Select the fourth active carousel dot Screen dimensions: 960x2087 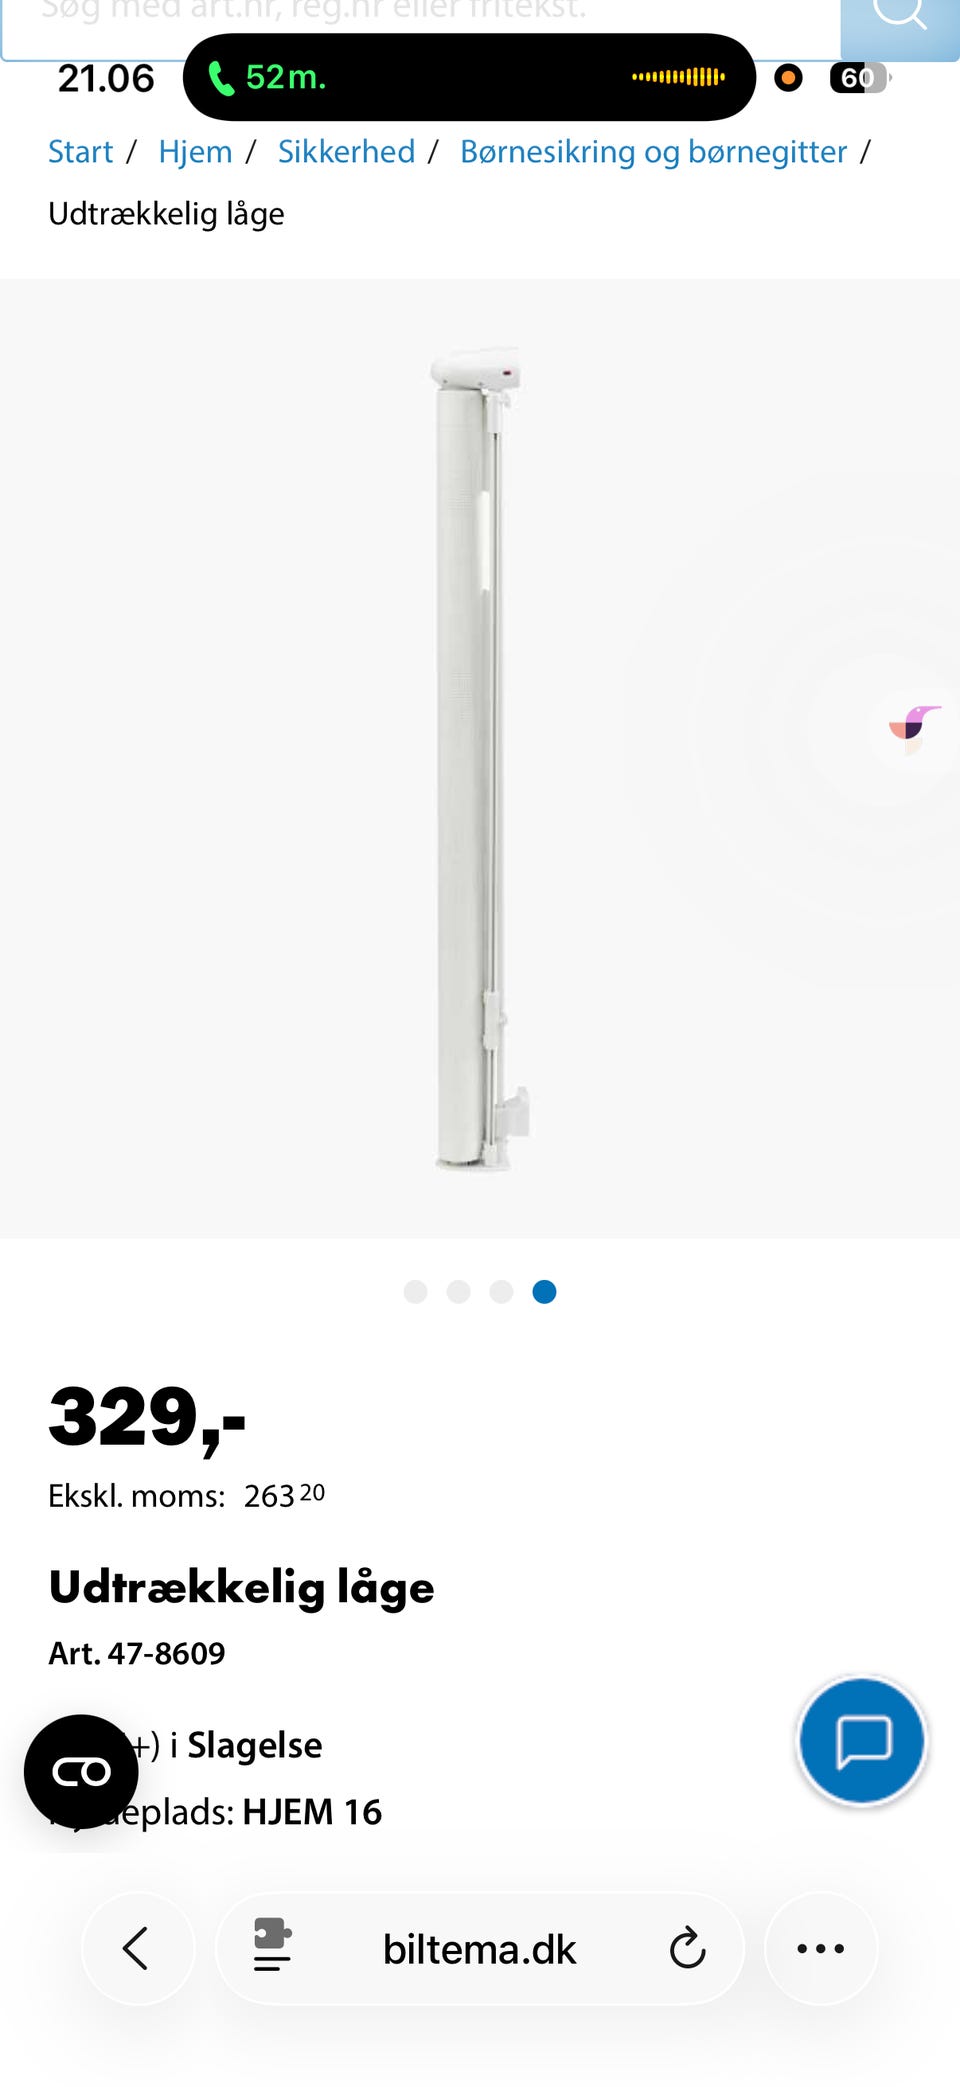tap(544, 1292)
